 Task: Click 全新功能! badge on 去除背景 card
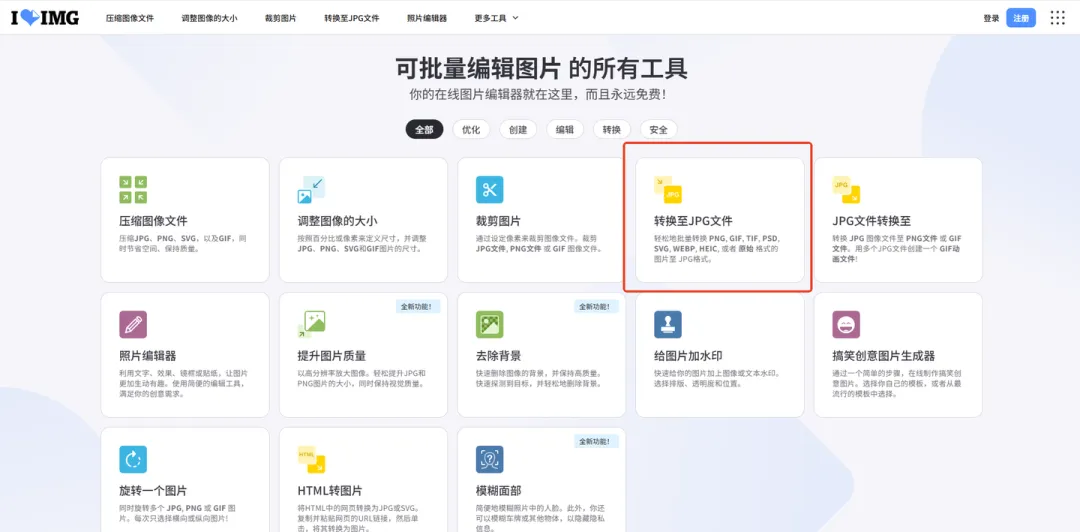click(596, 307)
